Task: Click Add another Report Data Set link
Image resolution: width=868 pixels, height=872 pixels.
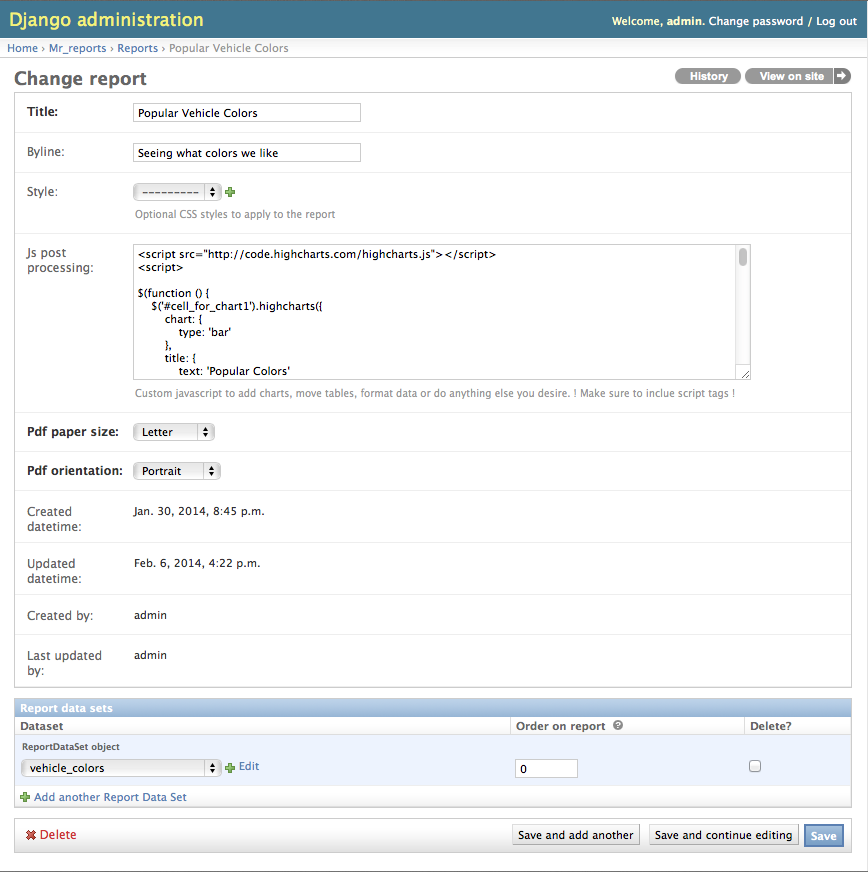Action: click(110, 797)
